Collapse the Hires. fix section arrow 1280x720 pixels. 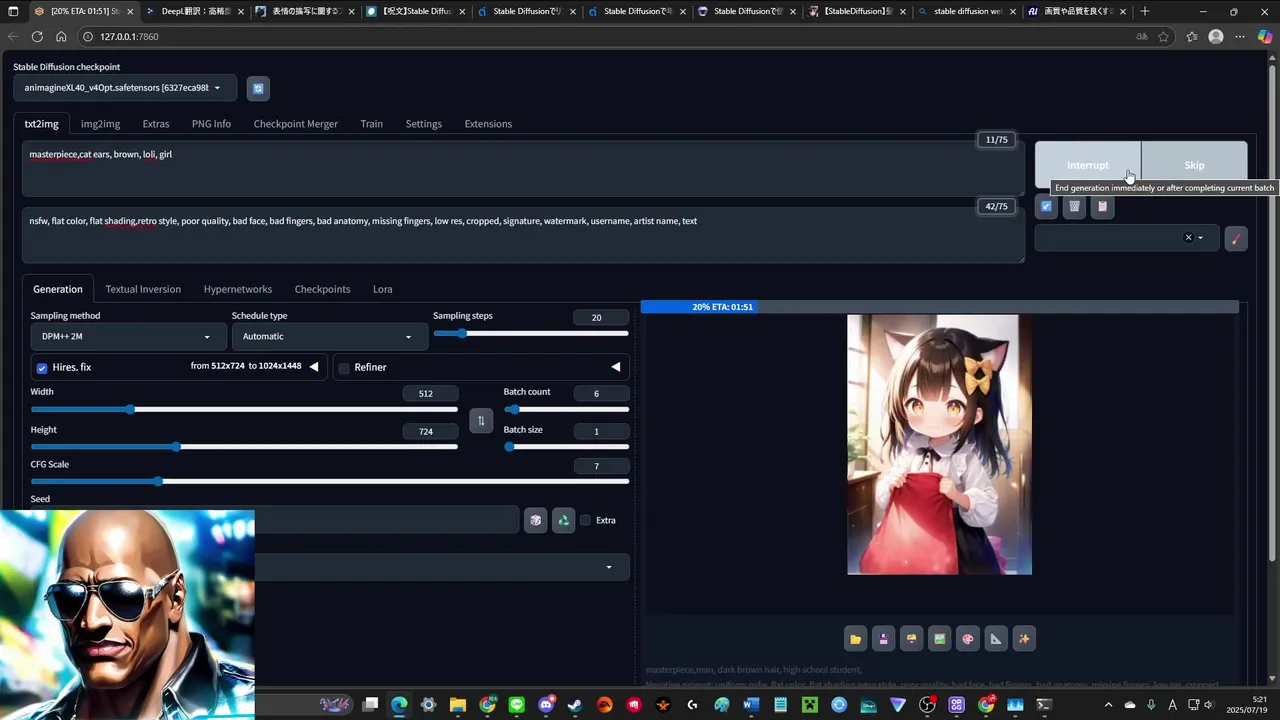(313, 367)
